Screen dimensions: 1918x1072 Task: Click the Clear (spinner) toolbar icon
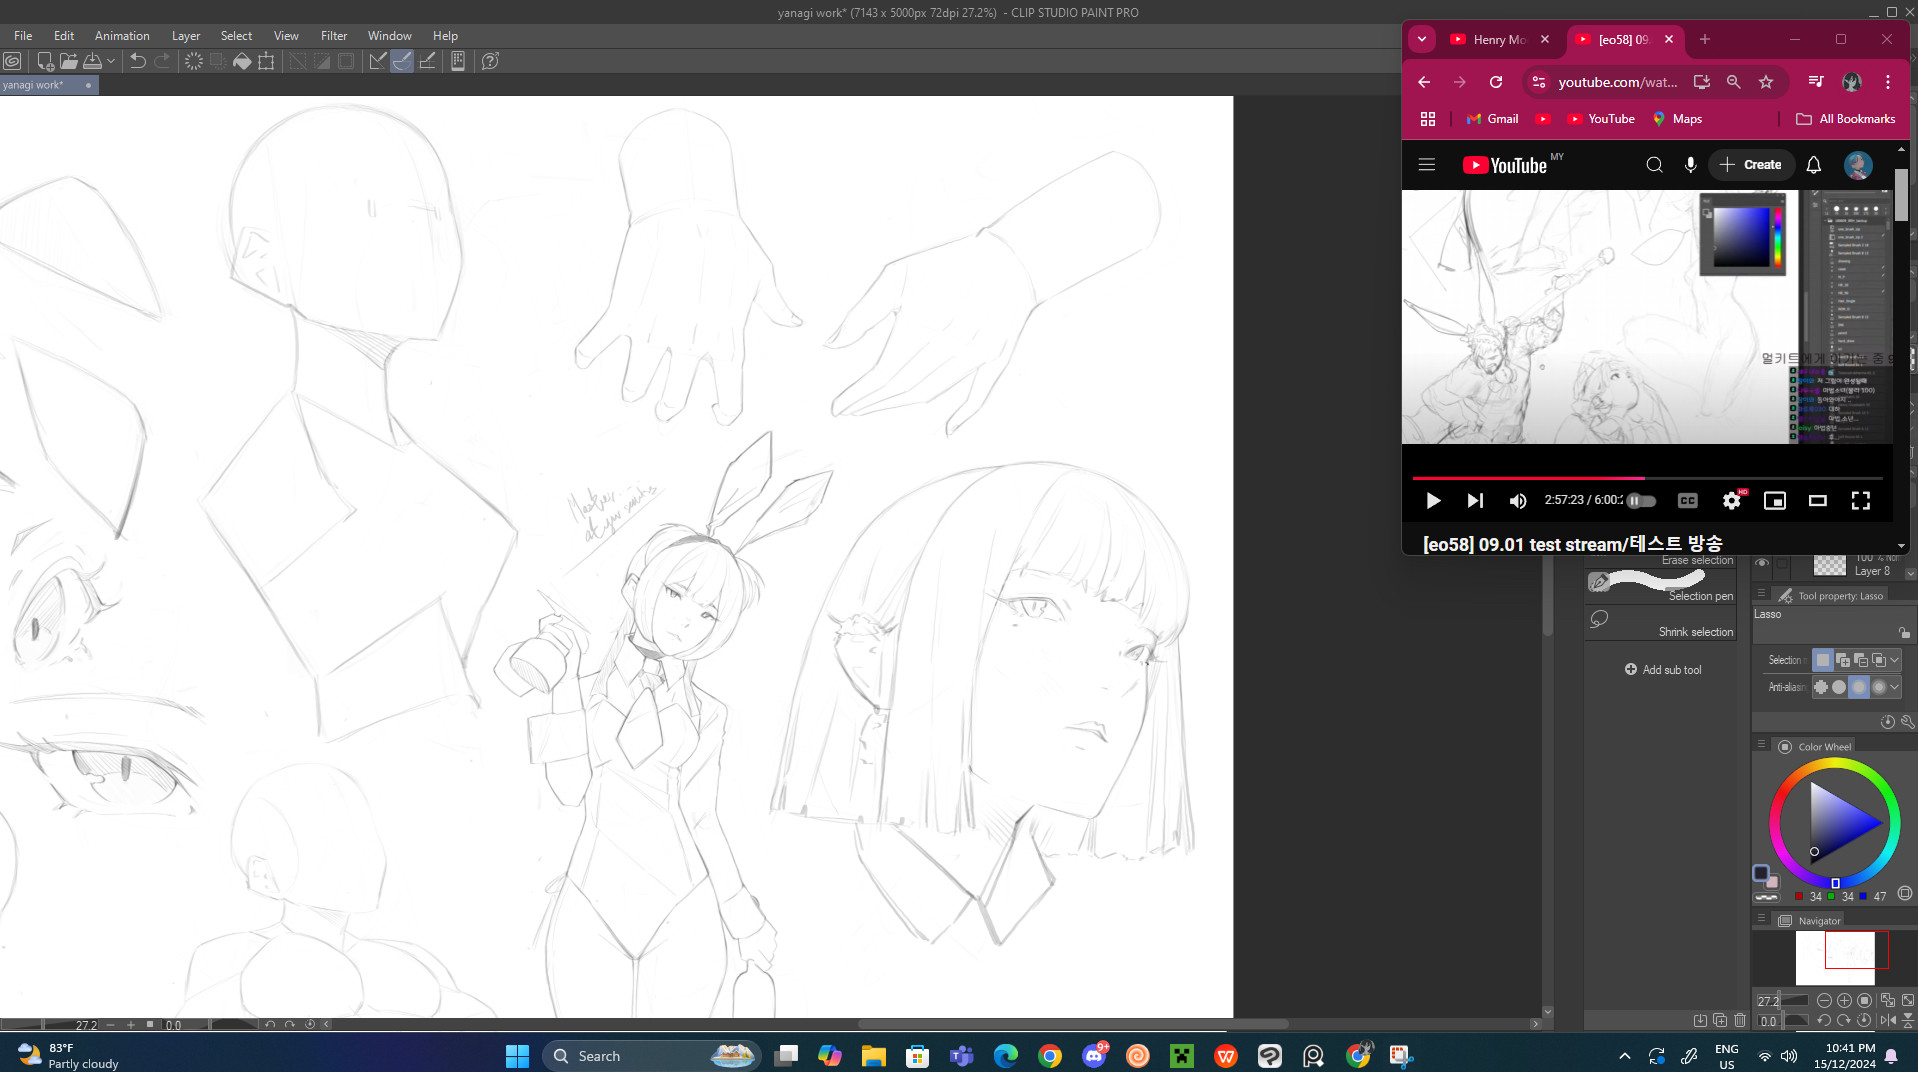click(x=193, y=61)
